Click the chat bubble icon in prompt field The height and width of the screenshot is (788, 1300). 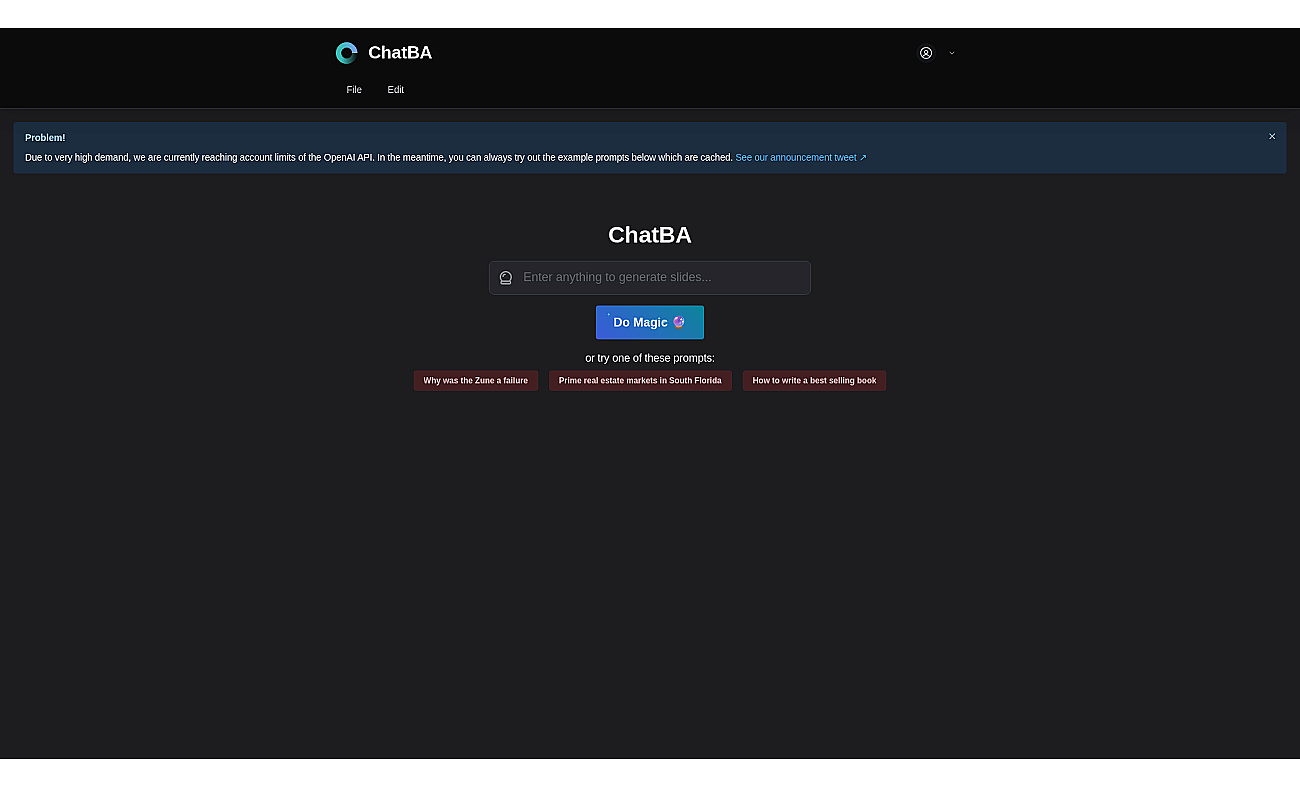(x=506, y=278)
